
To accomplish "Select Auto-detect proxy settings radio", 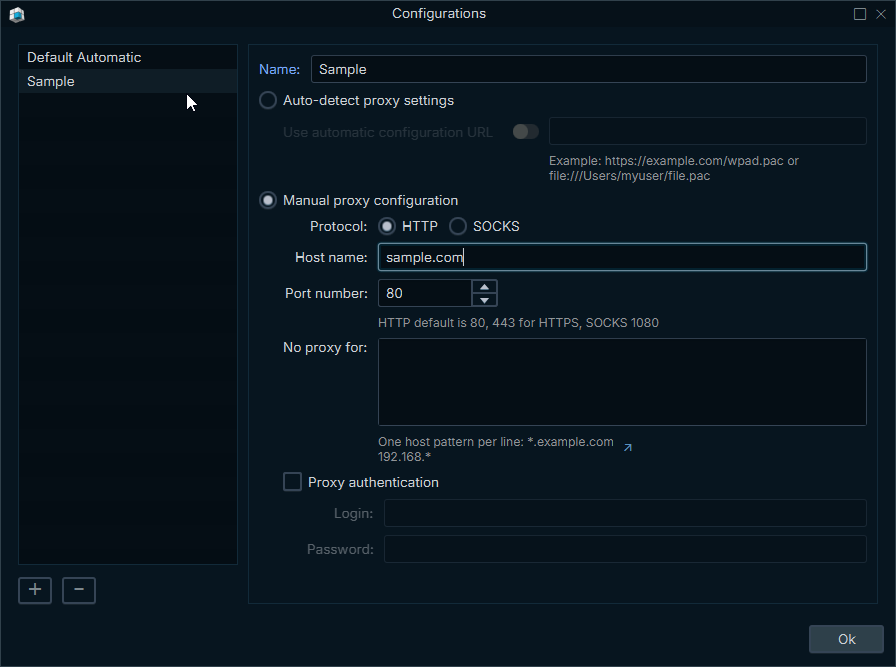I will (268, 100).
